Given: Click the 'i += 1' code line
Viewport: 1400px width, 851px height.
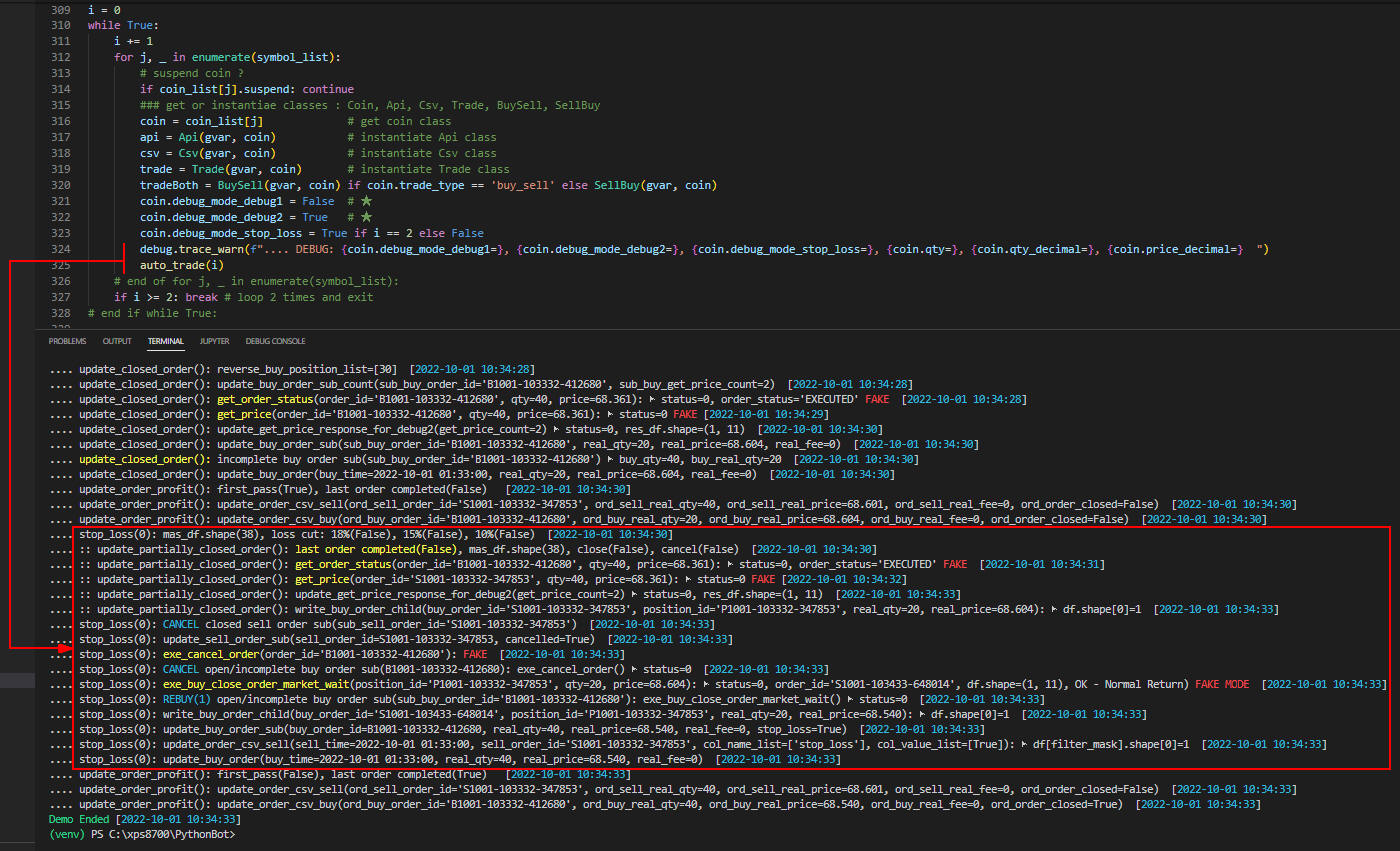Looking at the screenshot, I should 133,41.
